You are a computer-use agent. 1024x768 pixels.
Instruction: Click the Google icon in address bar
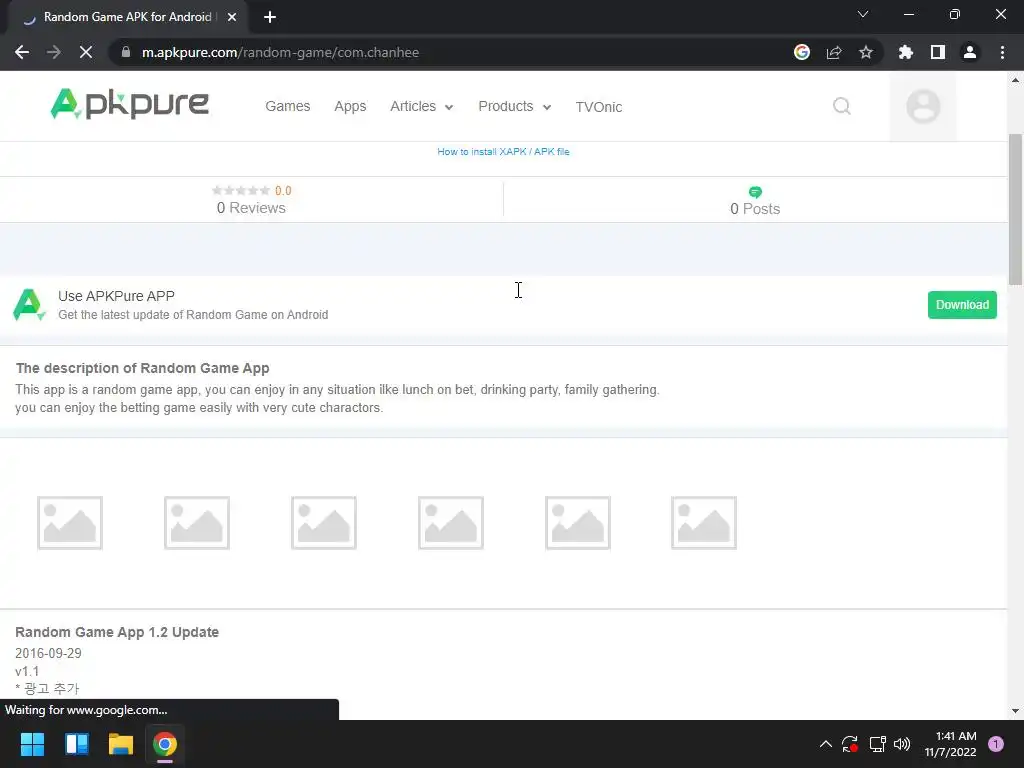(802, 52)
